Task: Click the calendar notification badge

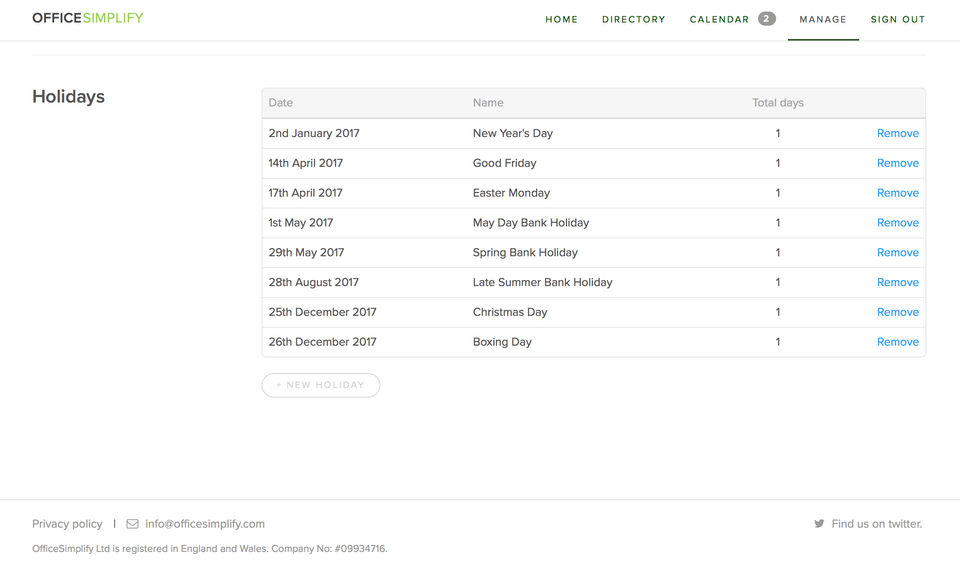Action: pyautogui.click(x=766, y=19)
